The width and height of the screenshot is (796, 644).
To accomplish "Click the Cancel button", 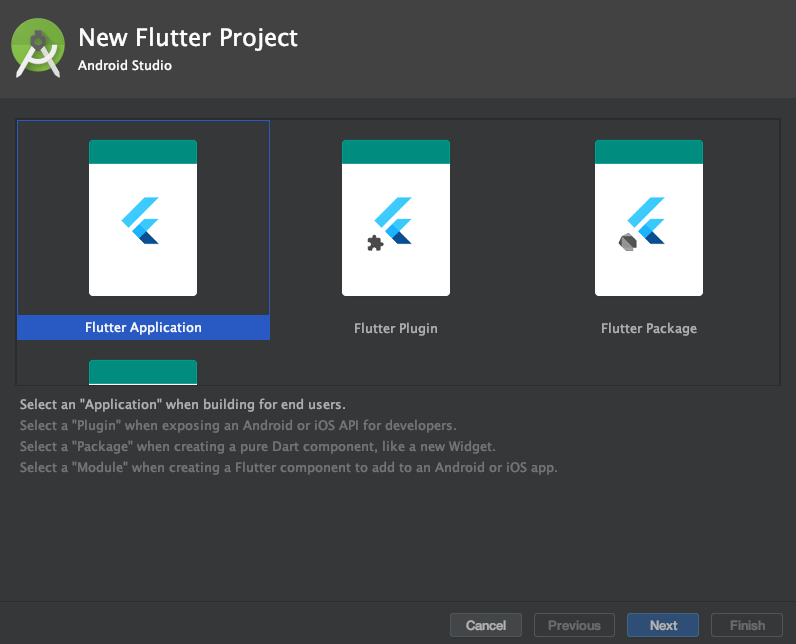I will tap(486, 625).
